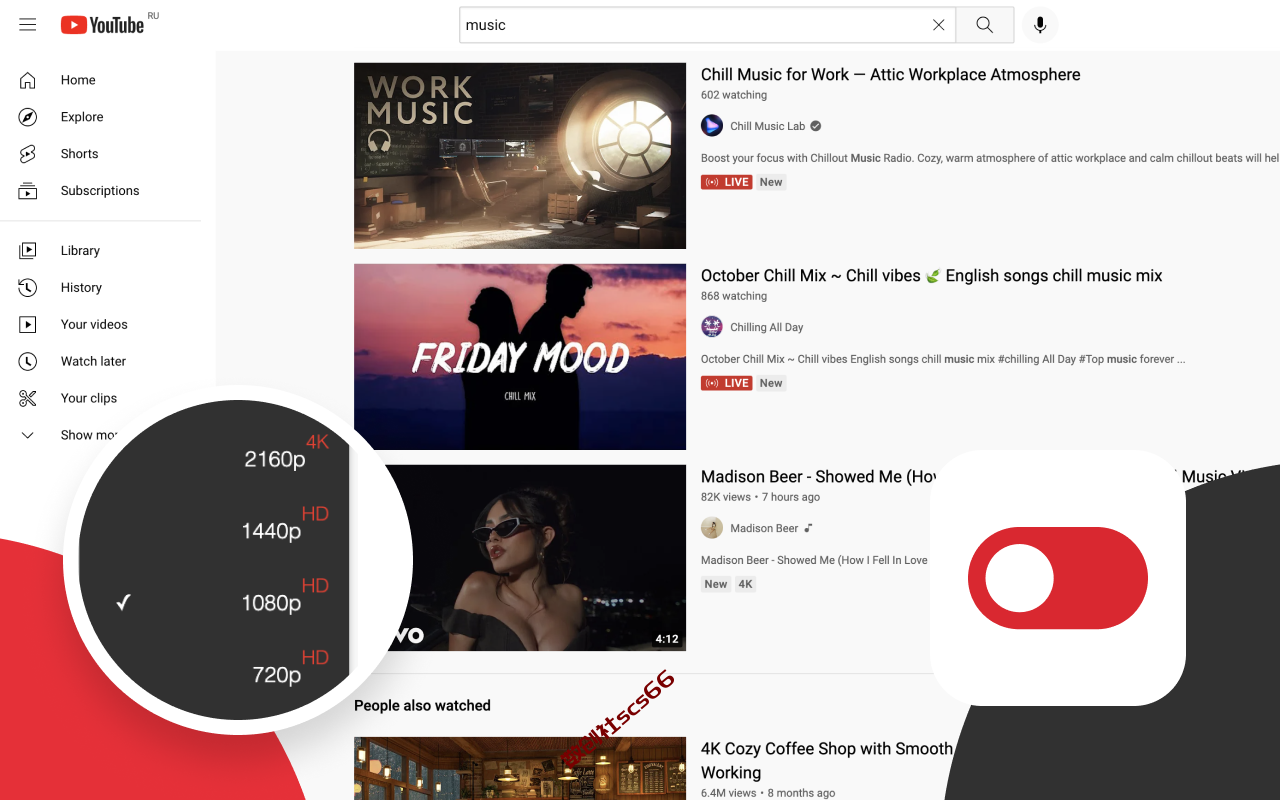This screenshot has width=1280, height=800.
Task: Click Chilling All Day channel avatar
Action: click(x=712, y=327)
